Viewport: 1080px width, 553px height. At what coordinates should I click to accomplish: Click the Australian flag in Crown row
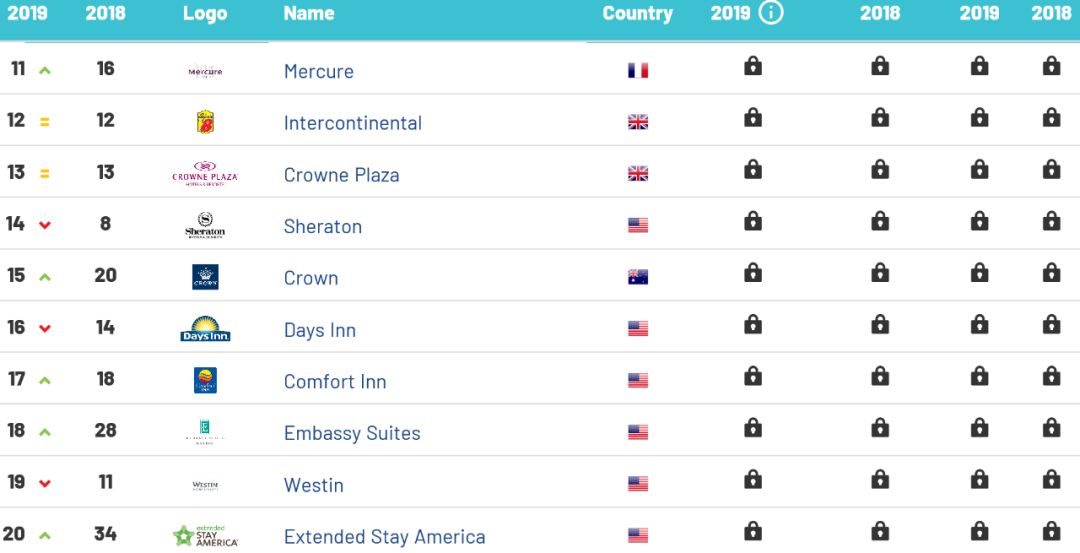[638, 278]
